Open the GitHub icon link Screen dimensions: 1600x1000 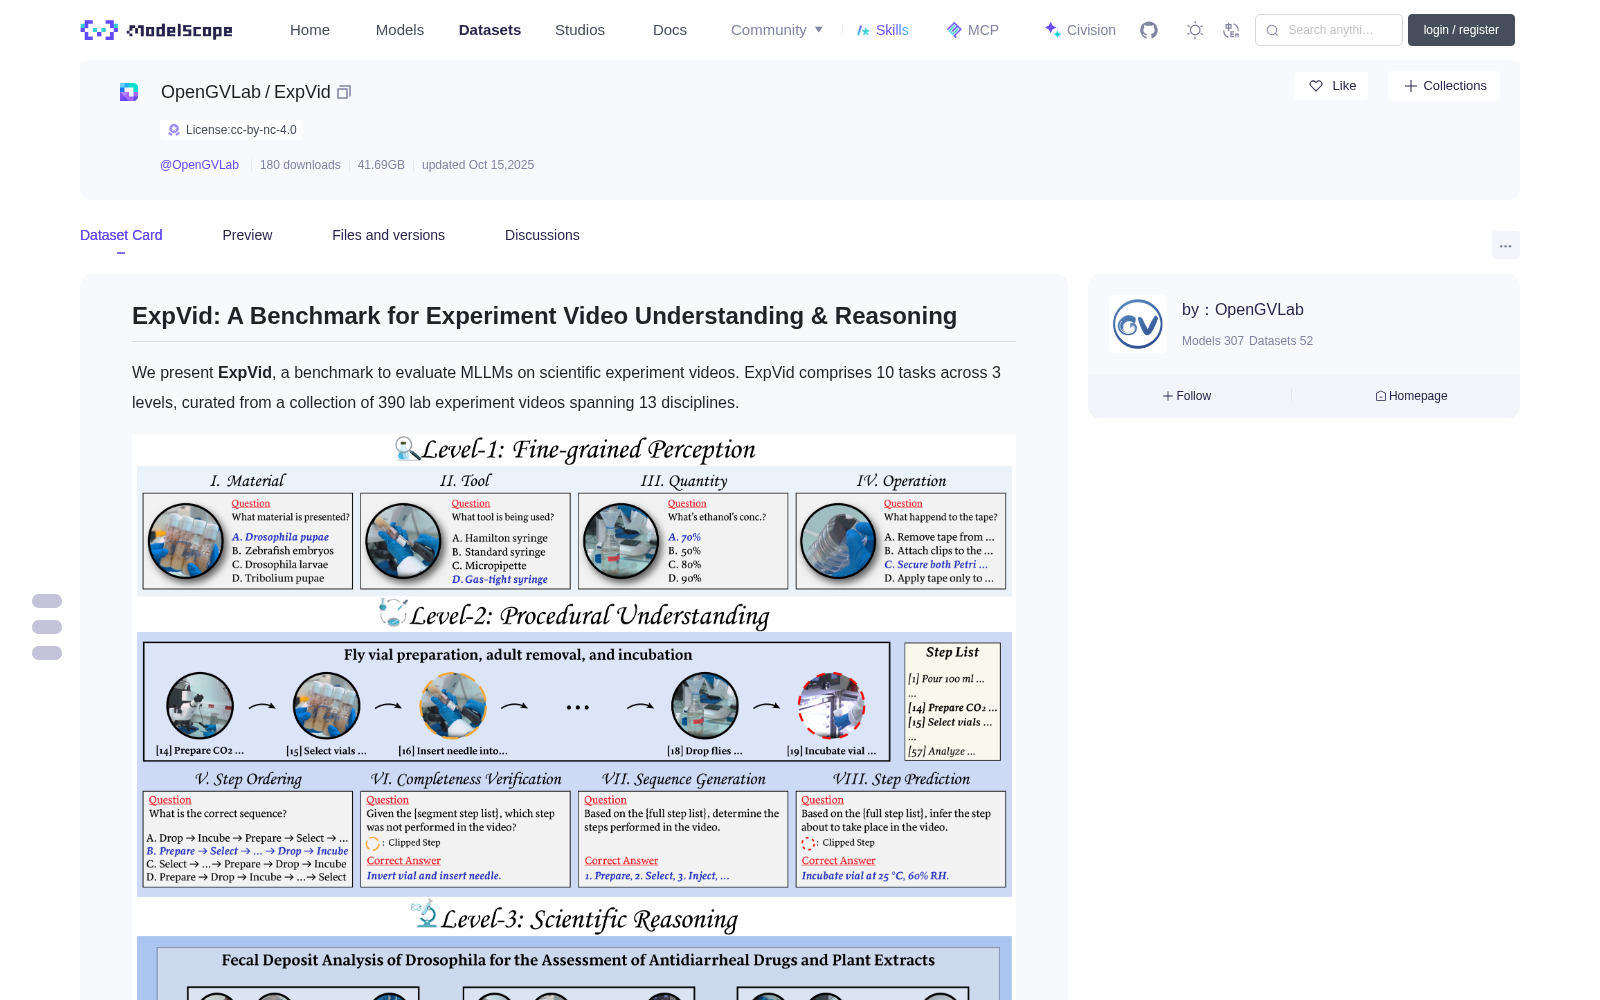coord(1149,30)
